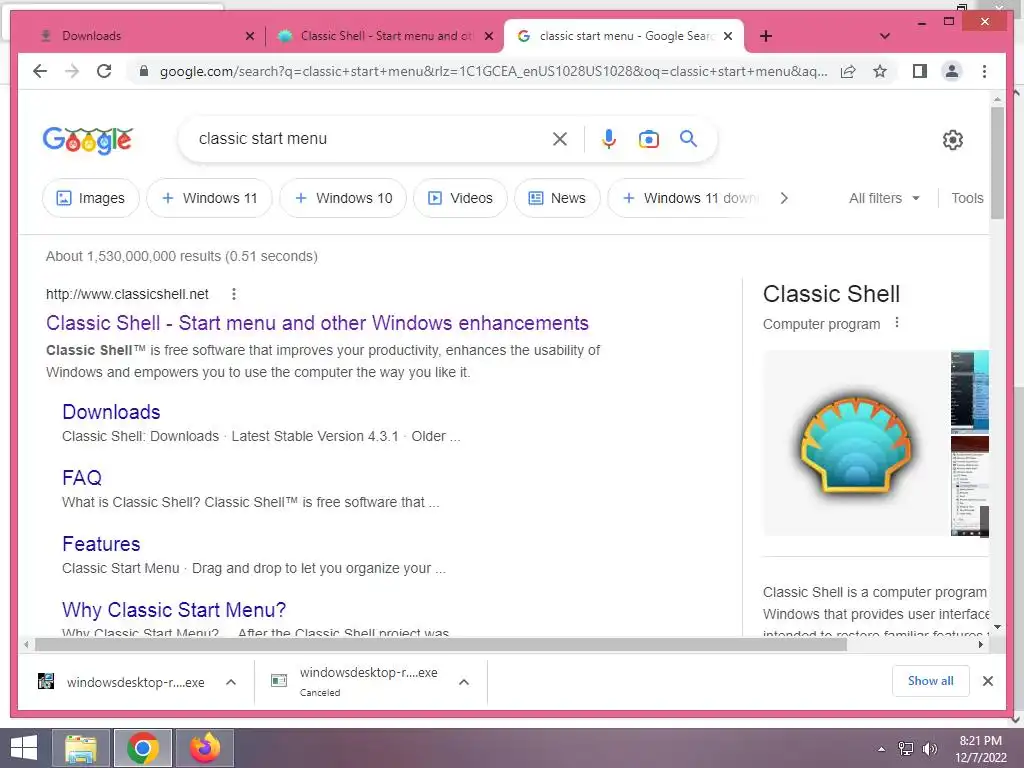1024x768 pixels.
Task: Close the Downloads tab
Action: pyautogui.click(x=249, y=36)
